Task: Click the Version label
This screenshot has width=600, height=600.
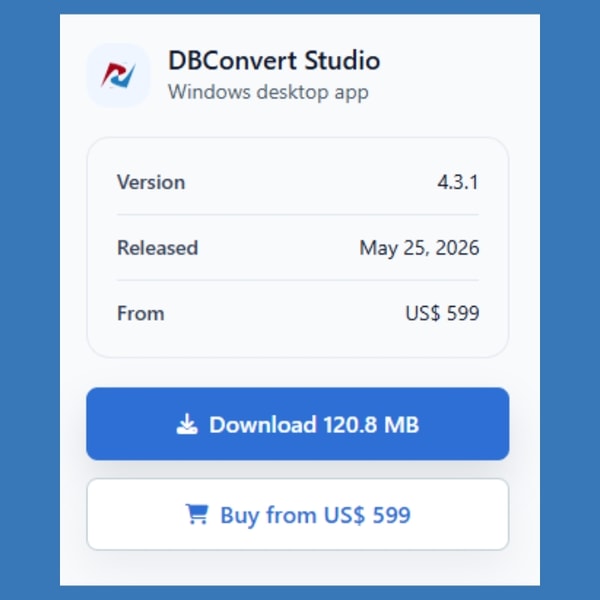Action: (x=151, y=182)
